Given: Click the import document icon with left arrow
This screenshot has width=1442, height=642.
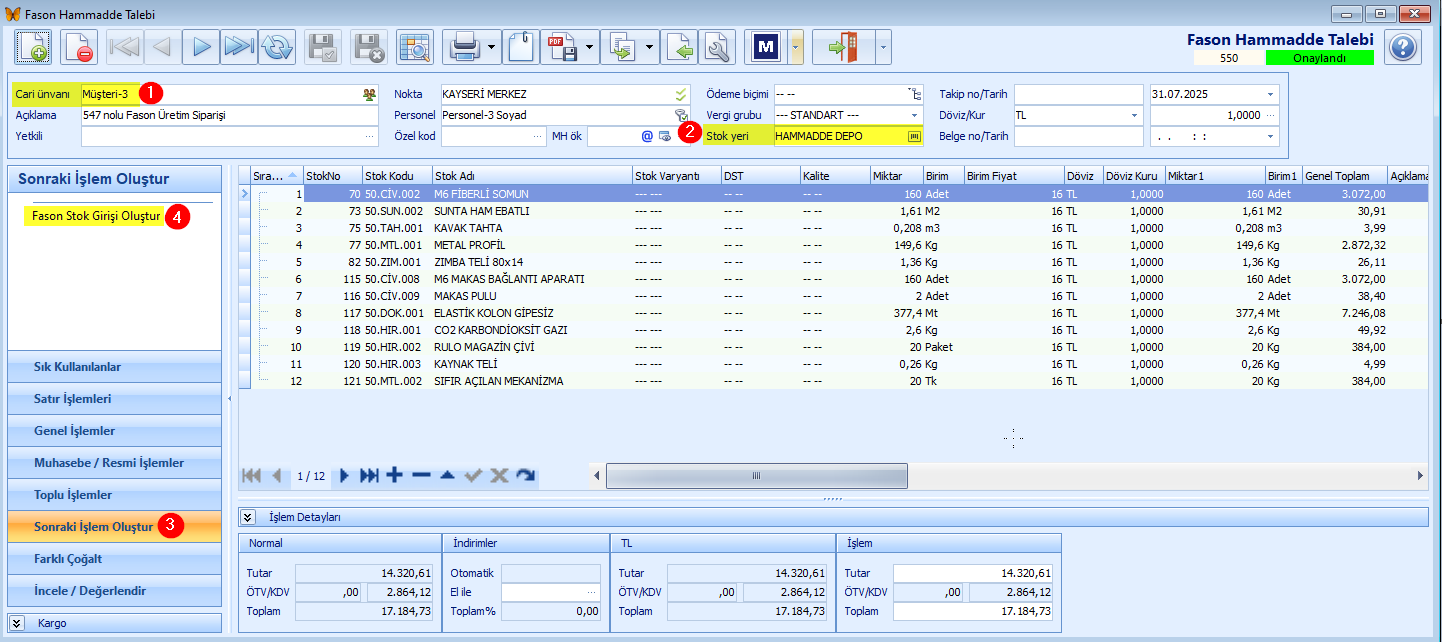Looking at the screenshot, I should (679, 46).
